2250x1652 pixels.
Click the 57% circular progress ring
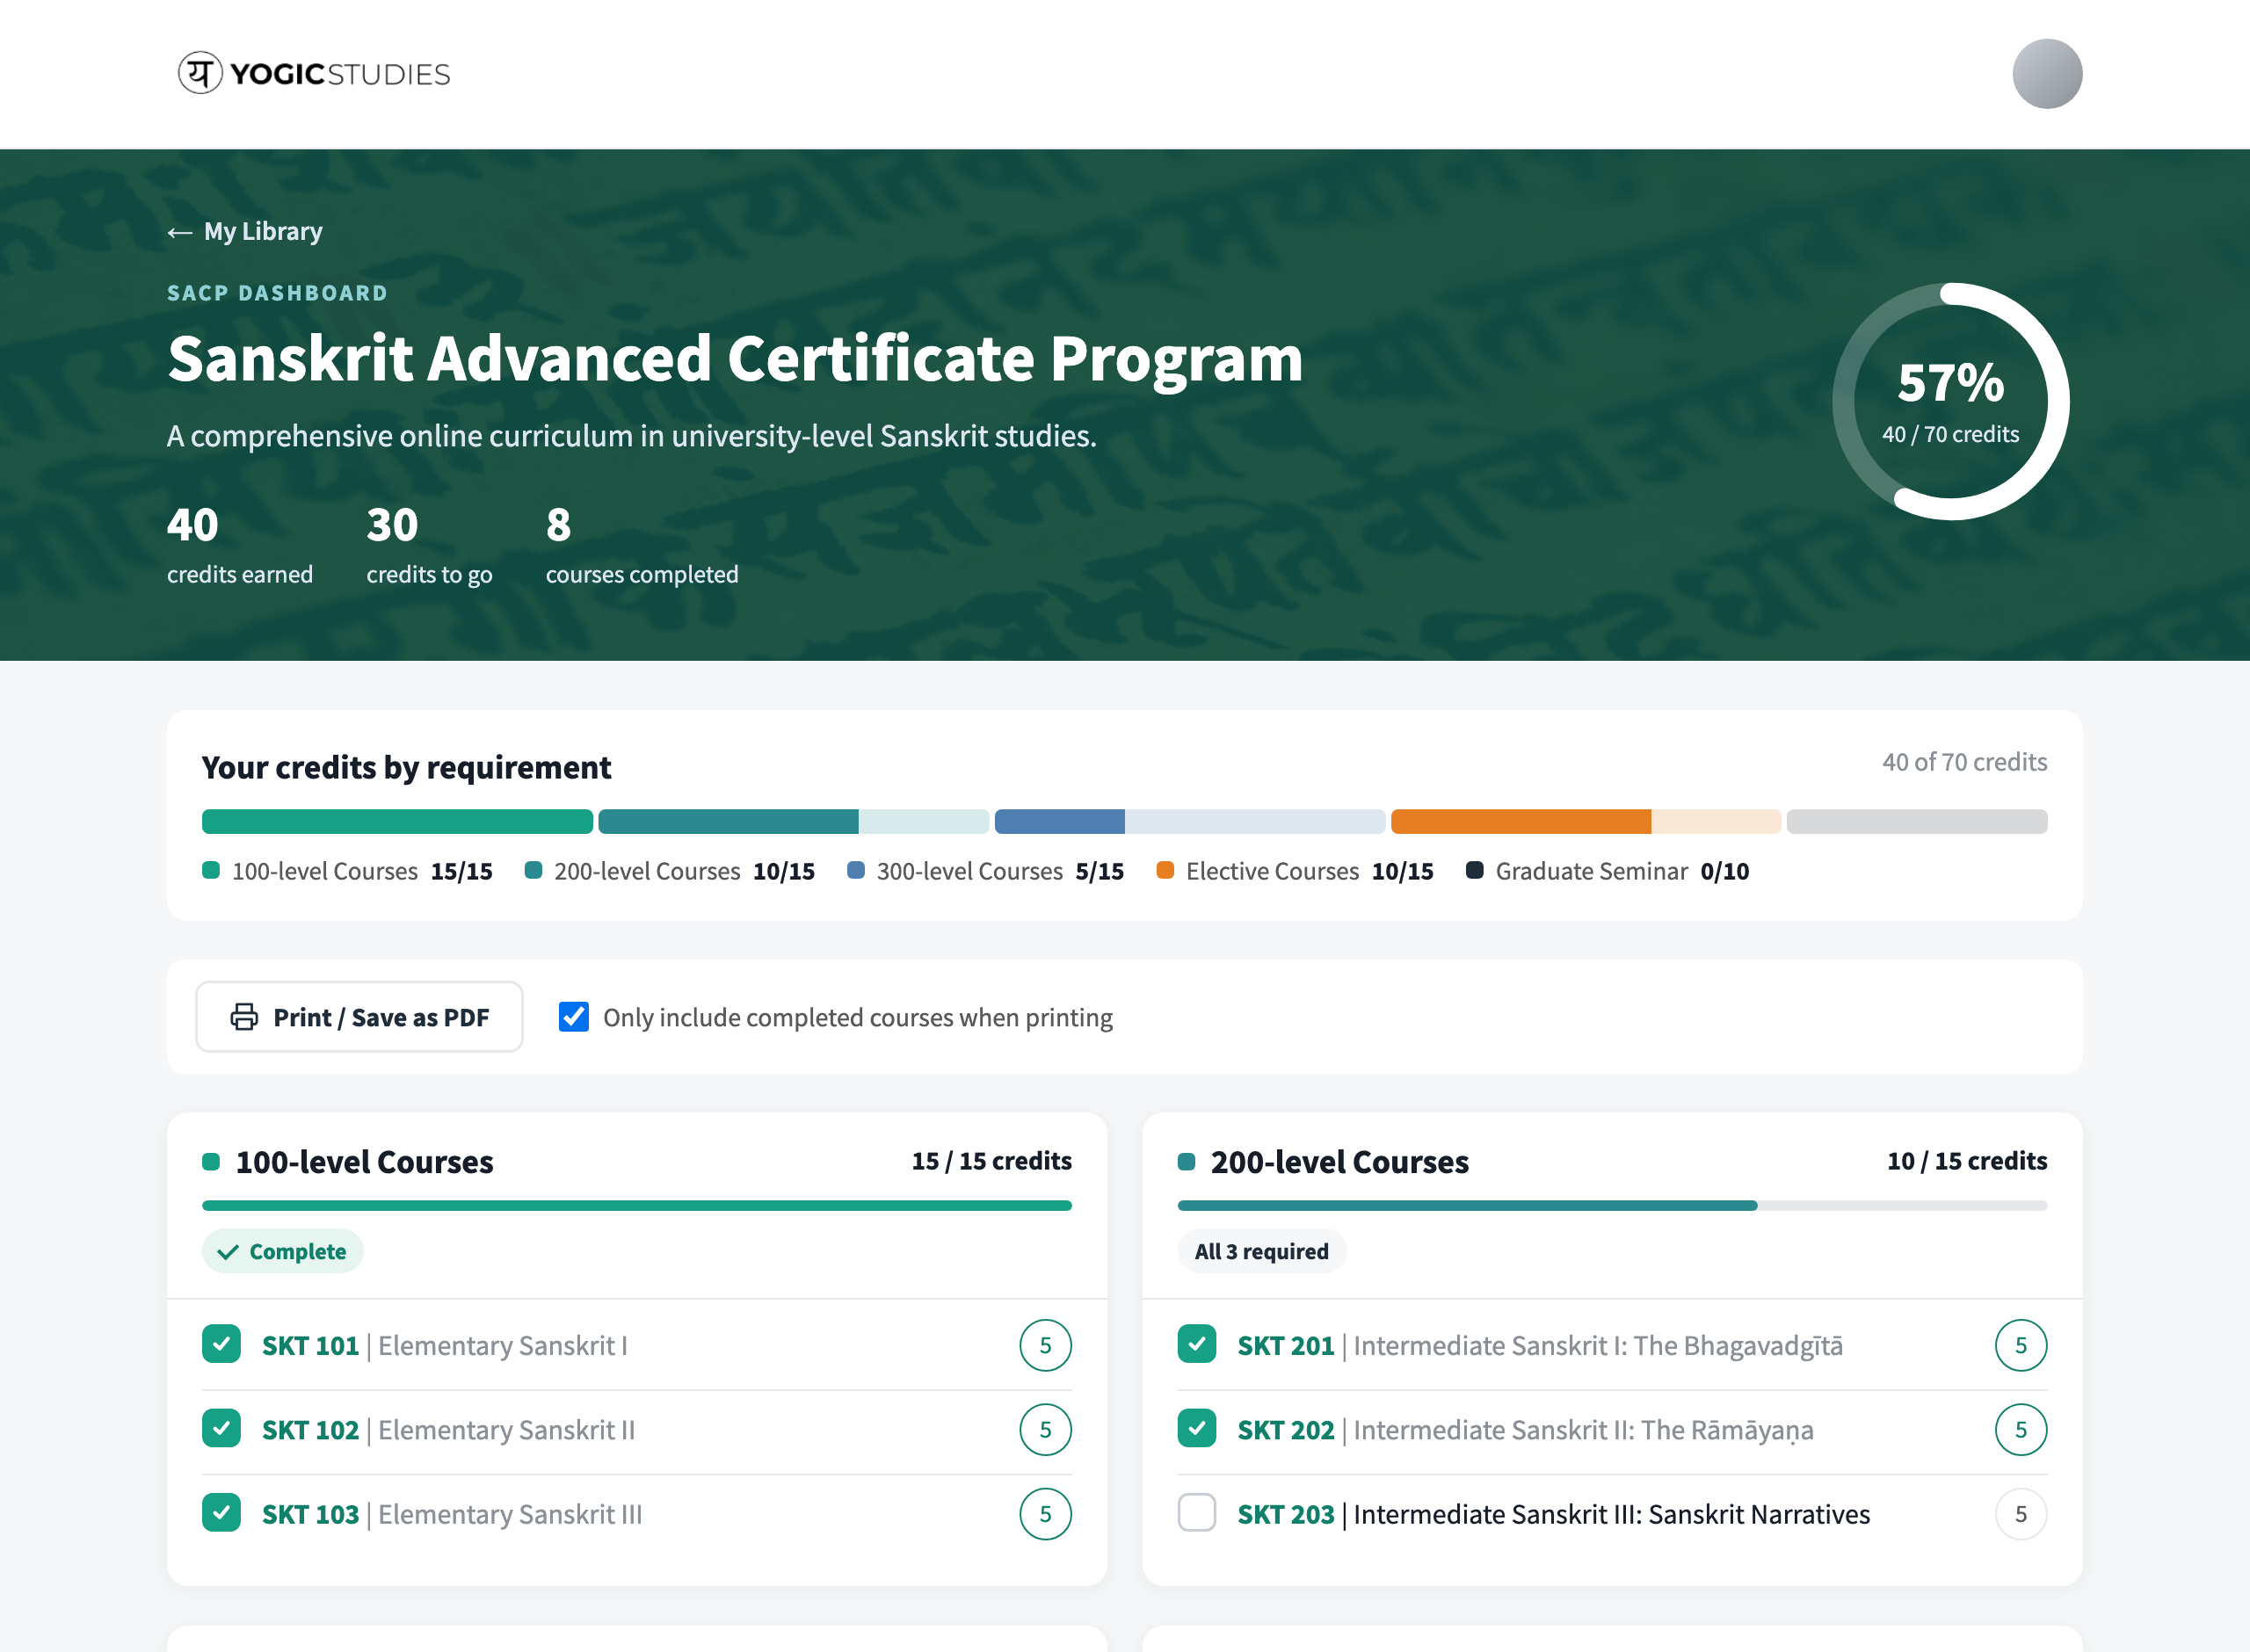[1950, 401]
